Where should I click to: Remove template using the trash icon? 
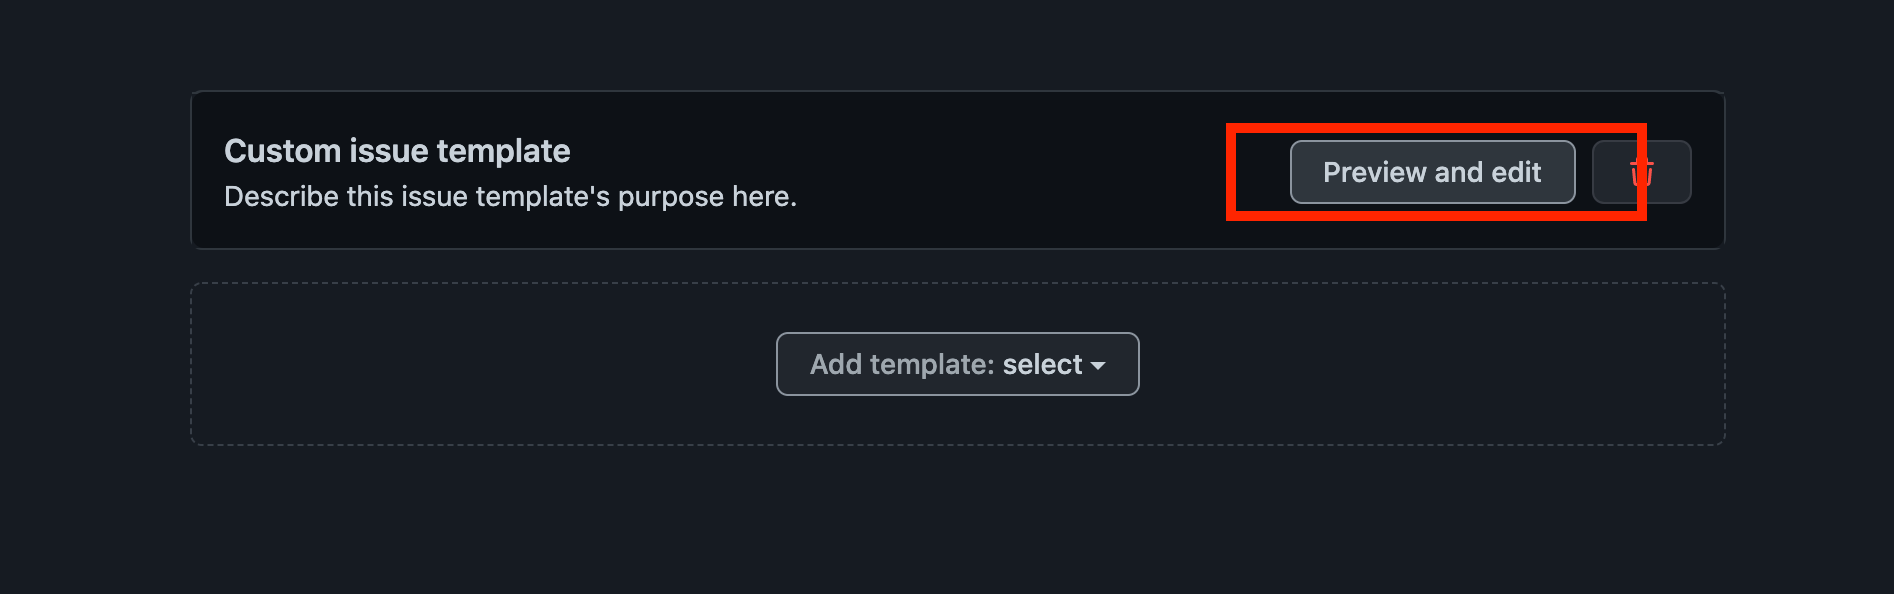point(1641,172)
